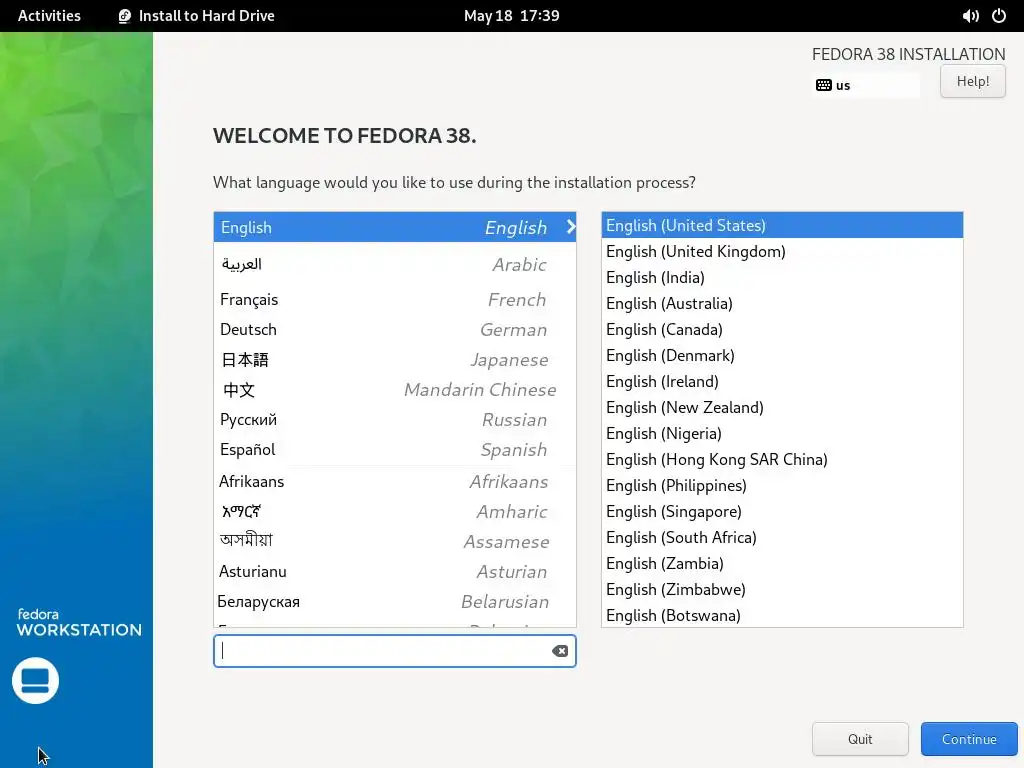Choose English (Philippines) locale
1024x768 pixels.
tap(782, 486)
